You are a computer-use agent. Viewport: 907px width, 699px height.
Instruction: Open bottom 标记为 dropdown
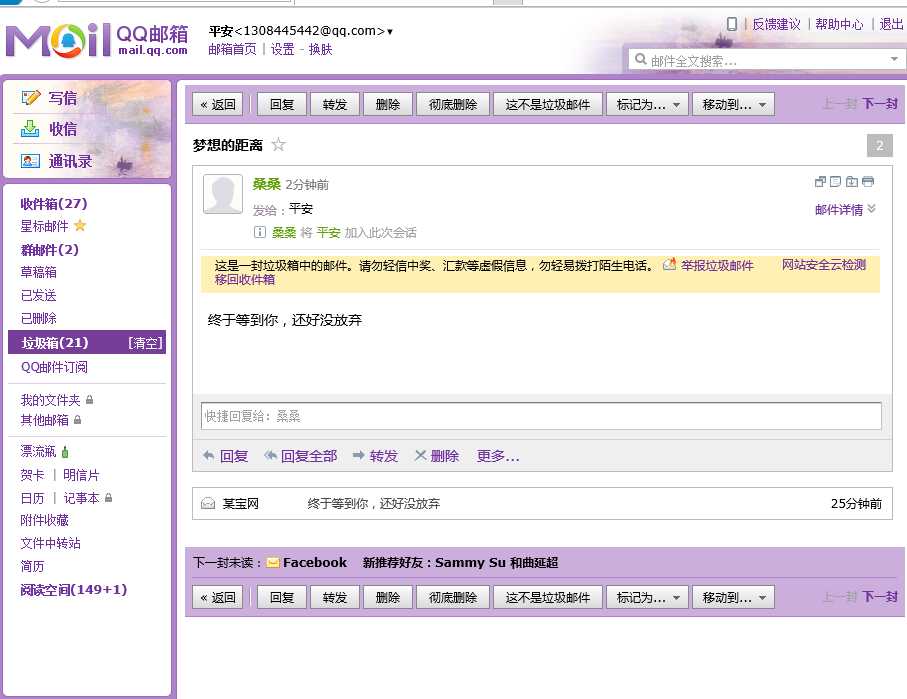(647, 597)
